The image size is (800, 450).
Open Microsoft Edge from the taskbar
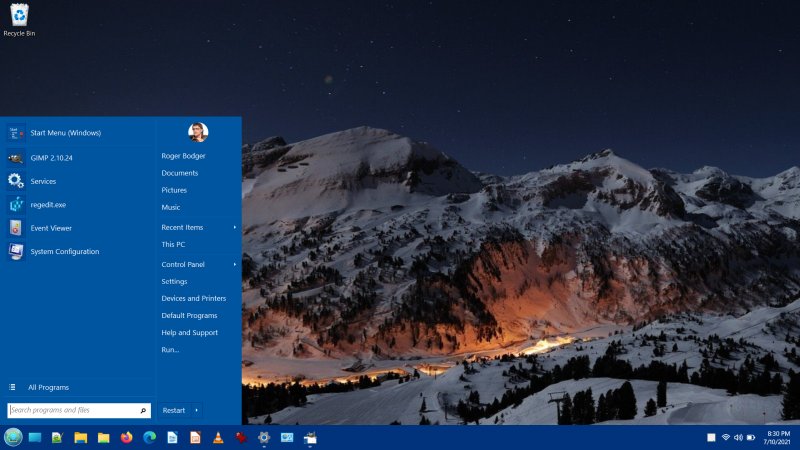tap(149, 437)
